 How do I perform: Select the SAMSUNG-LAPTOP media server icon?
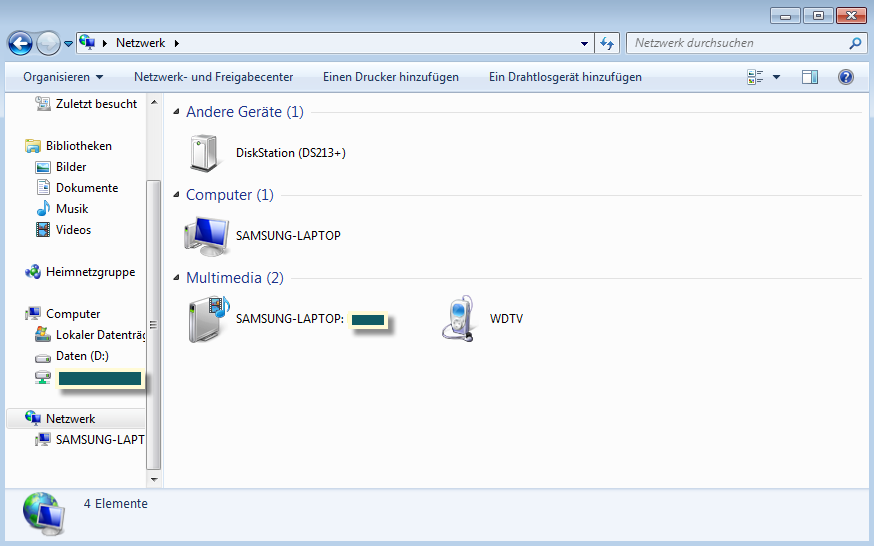point(208,319)
